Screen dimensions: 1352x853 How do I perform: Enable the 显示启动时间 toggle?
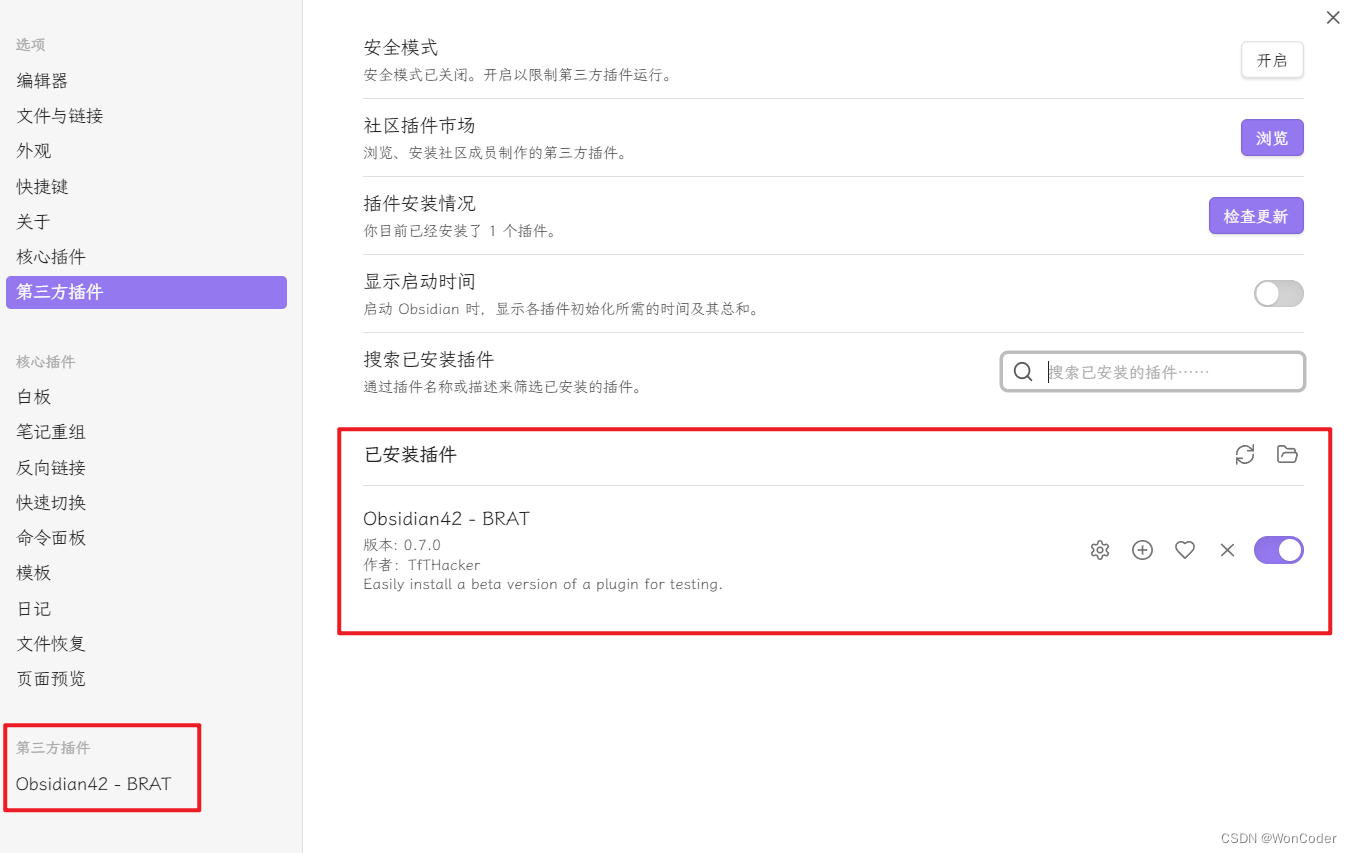point(1279,293)
